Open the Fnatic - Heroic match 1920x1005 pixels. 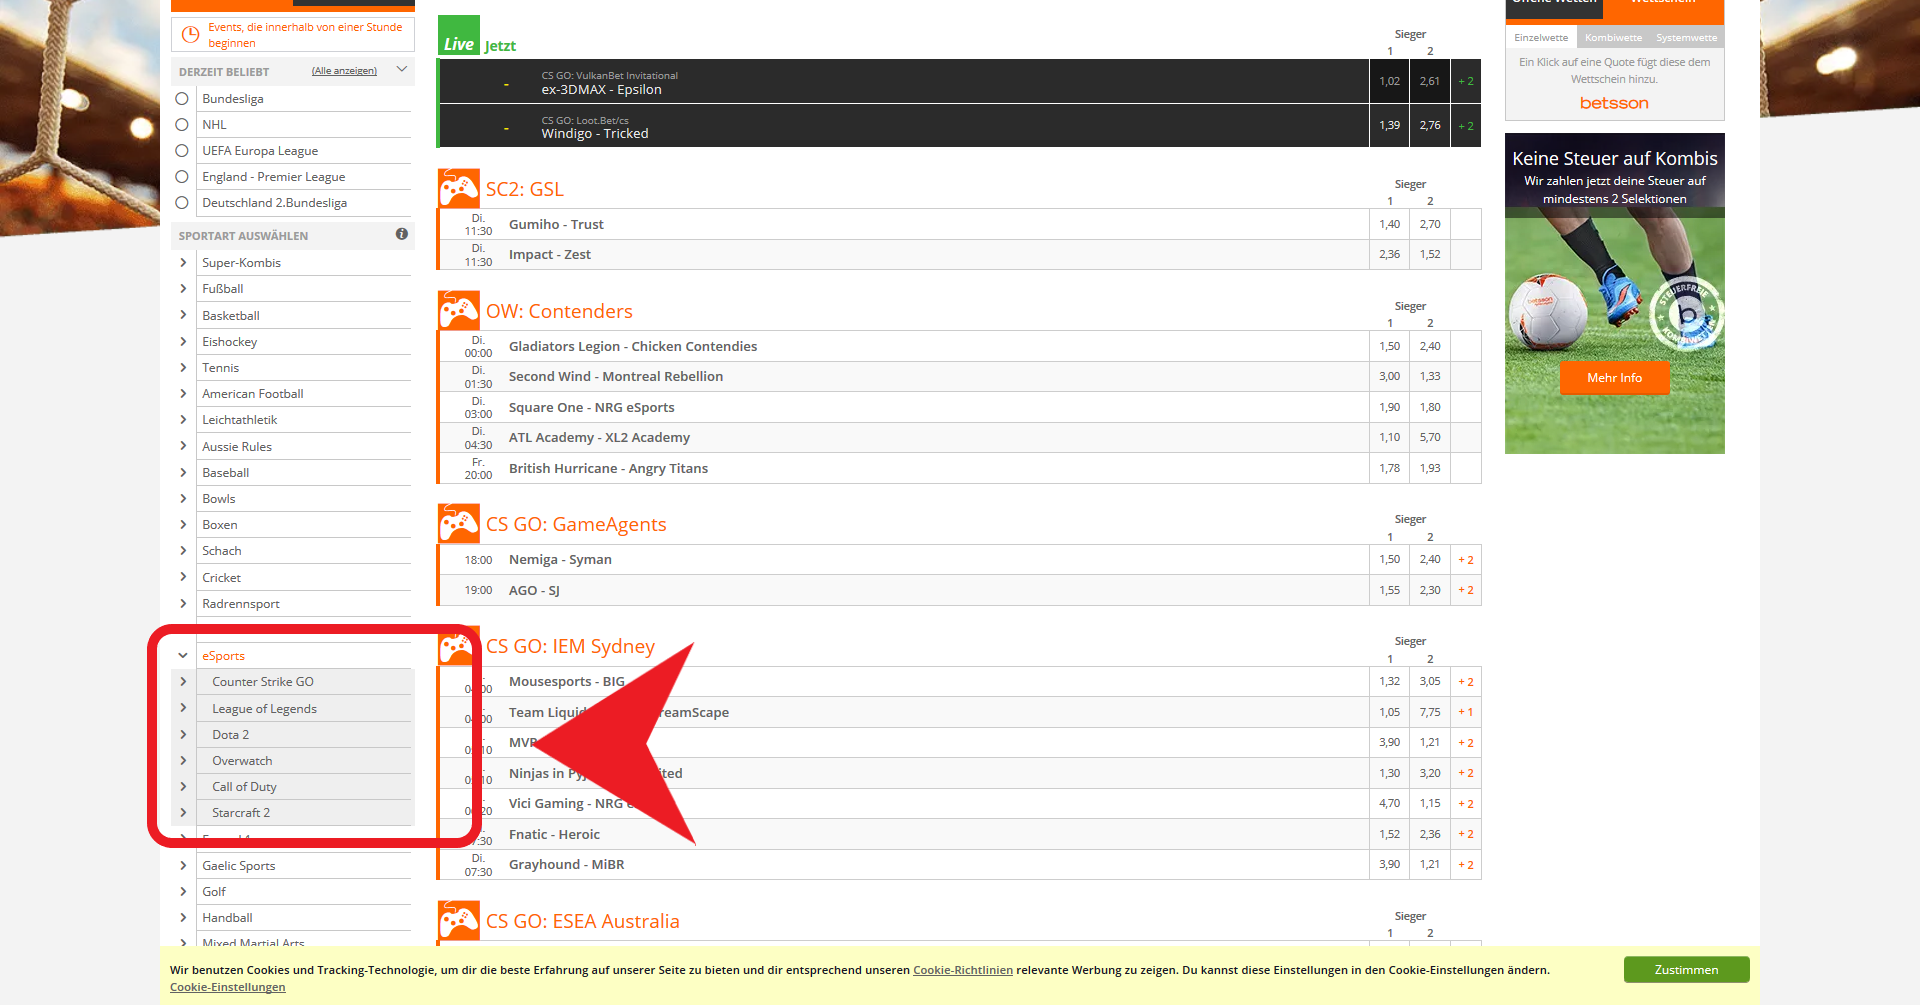coord(554,834)
